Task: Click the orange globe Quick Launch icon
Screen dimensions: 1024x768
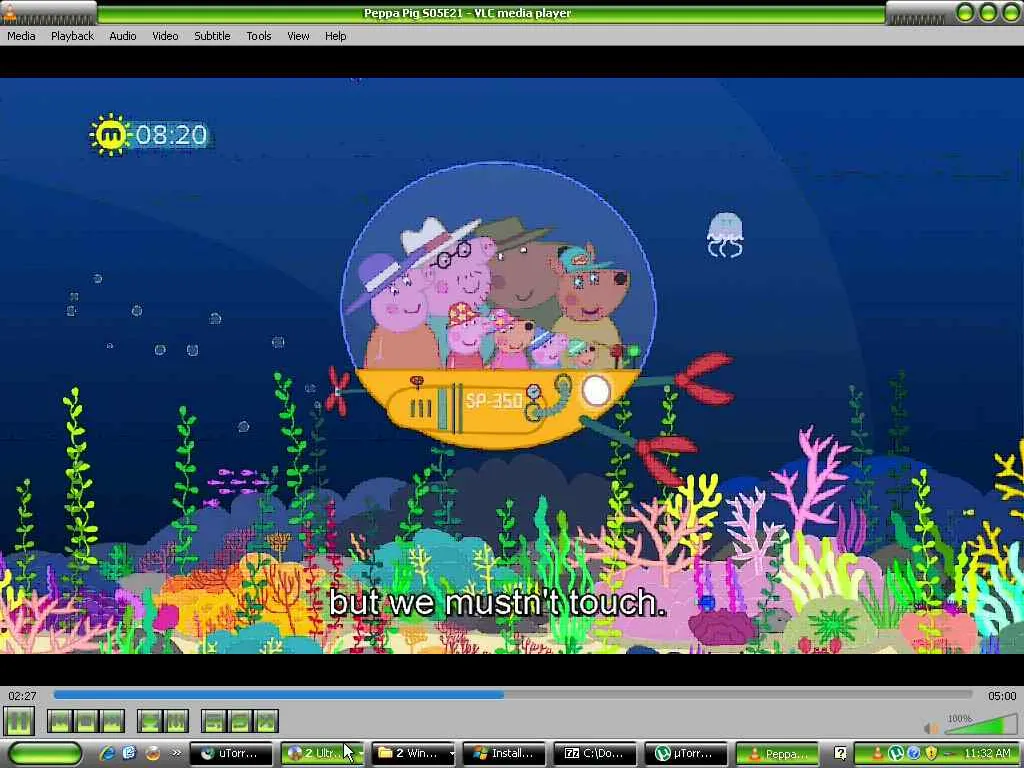Action: click(x=153, y=753)
